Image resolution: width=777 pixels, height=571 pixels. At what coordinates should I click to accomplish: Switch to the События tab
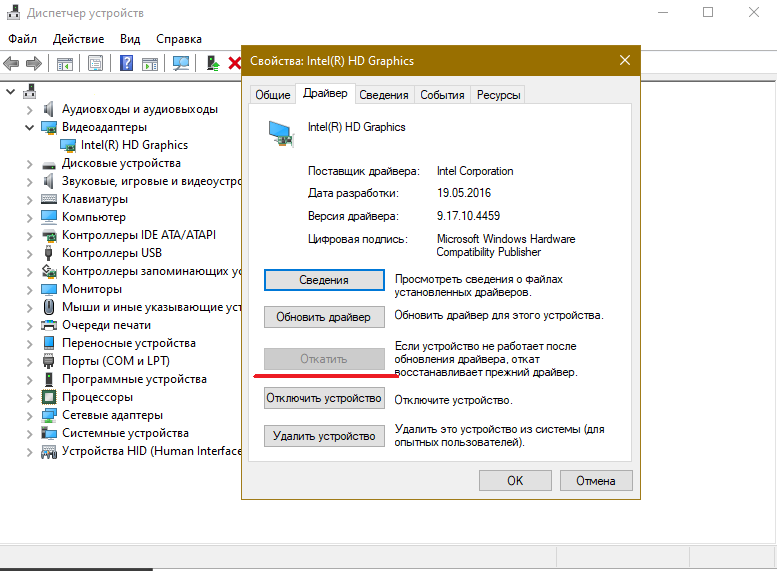442,95
